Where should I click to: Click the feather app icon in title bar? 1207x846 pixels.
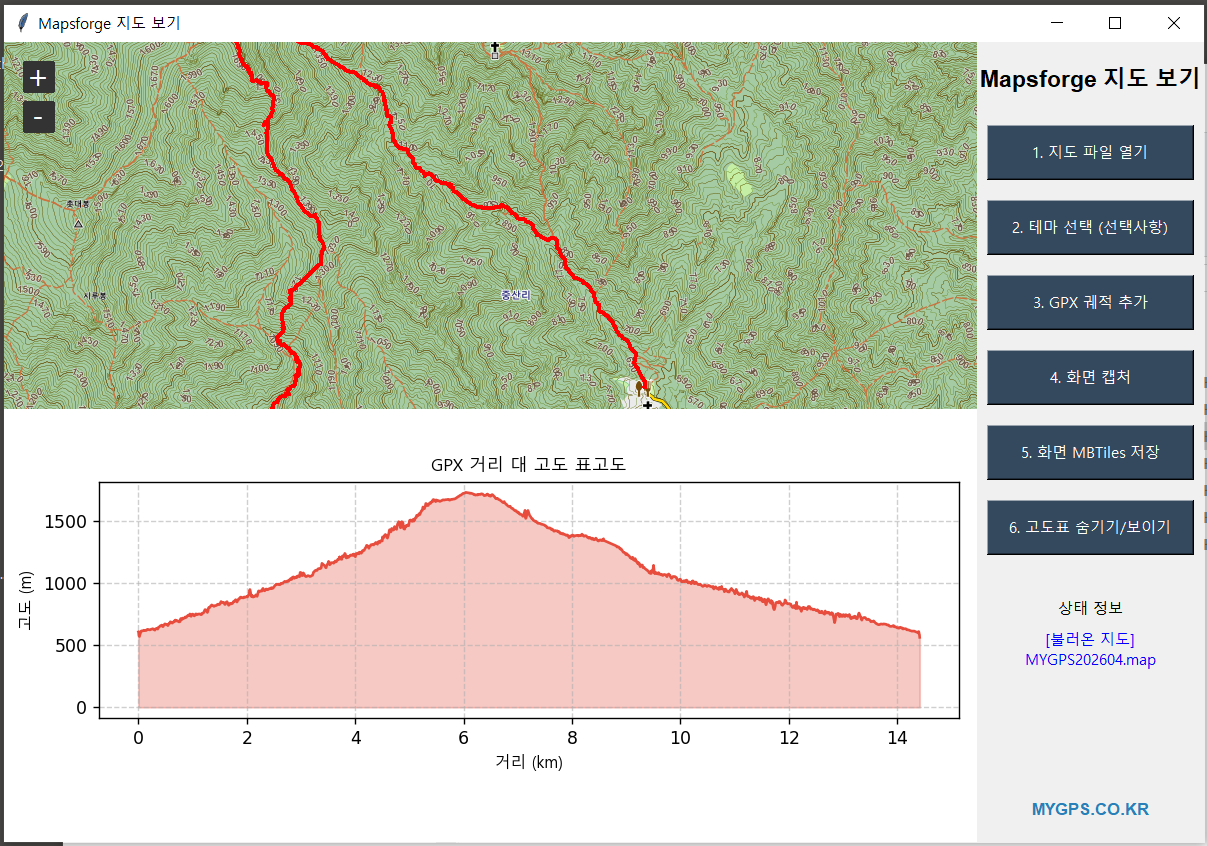22,23
